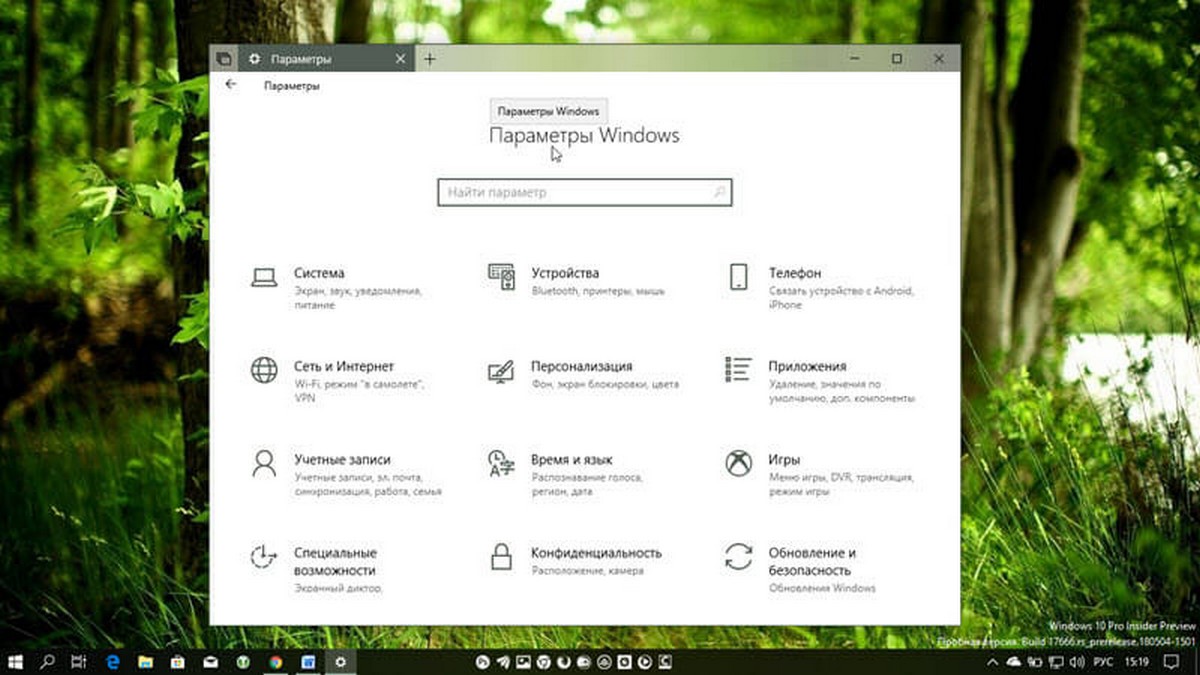Maximize the Параметры window
This screenshot has width=1200, height=675.
[897, 59]
